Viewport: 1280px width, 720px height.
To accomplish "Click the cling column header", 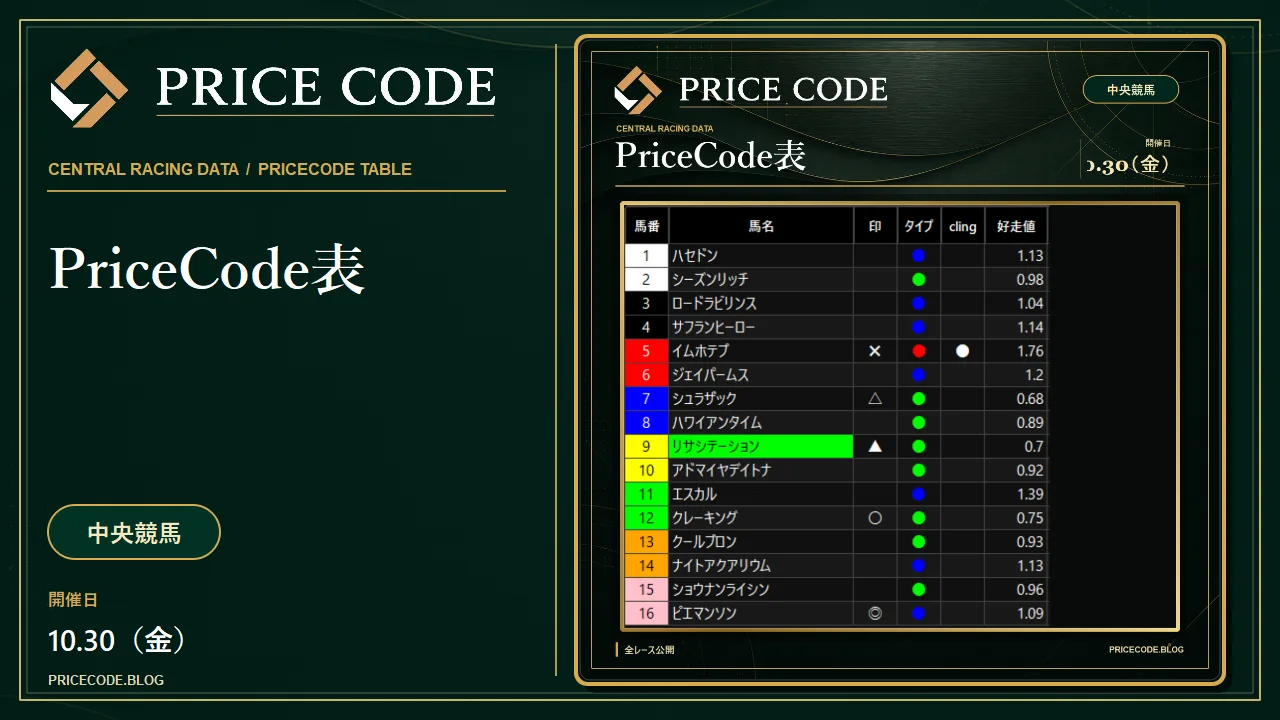I will [963, 227].
